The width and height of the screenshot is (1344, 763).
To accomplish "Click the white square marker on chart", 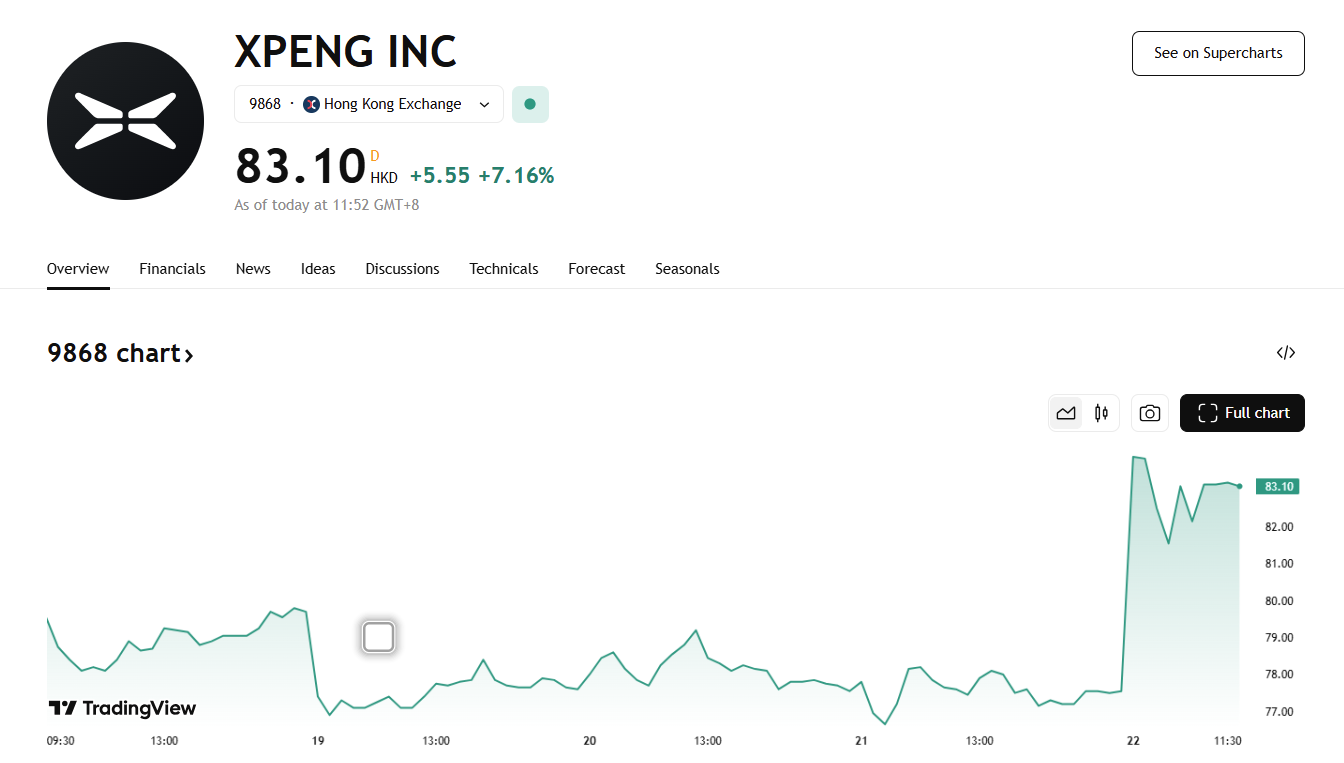I will pyautogui.click(x=378, y=637).
